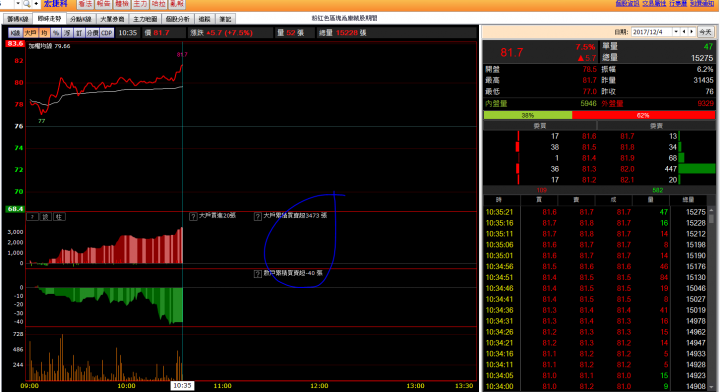Open help icon beside 大戶買進20張

click(x=193, y=216)
